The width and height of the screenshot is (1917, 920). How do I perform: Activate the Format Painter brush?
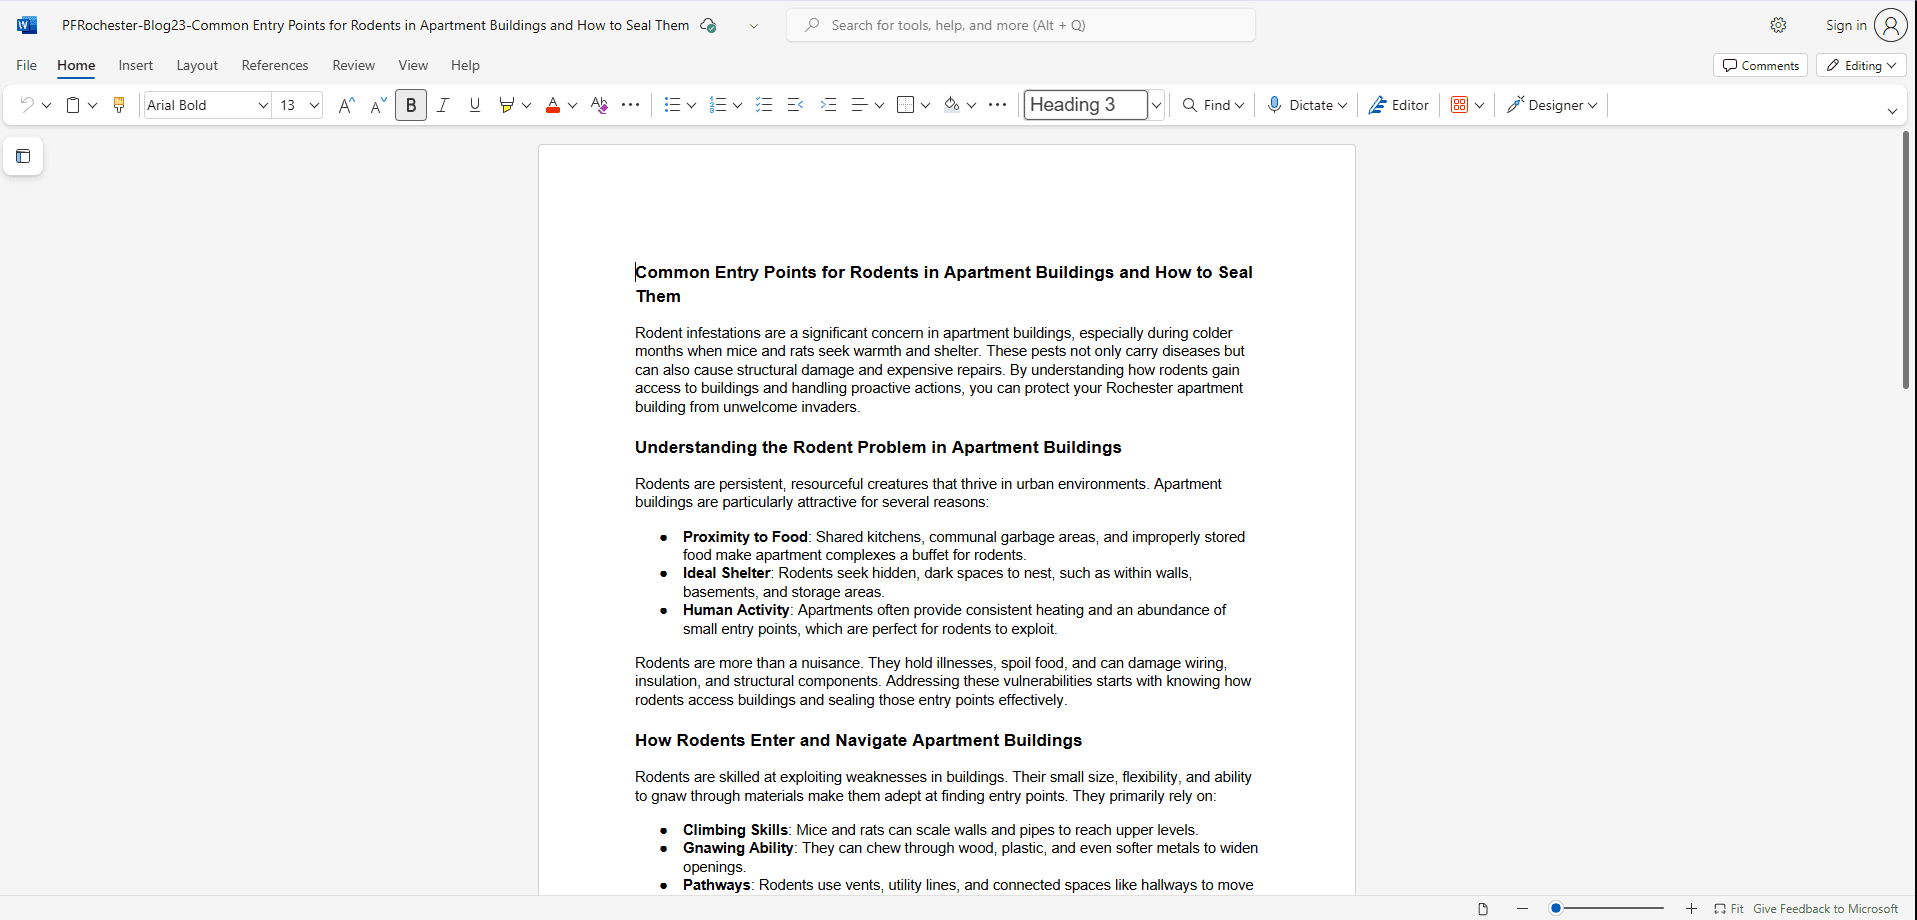coord(119,105)
